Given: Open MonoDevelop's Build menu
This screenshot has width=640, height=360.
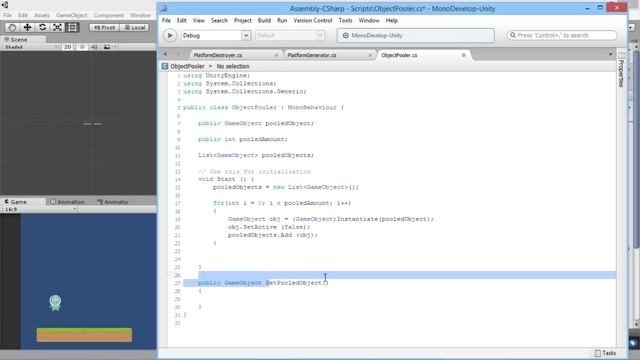Looking at the screenshot, I should (264, 20).
